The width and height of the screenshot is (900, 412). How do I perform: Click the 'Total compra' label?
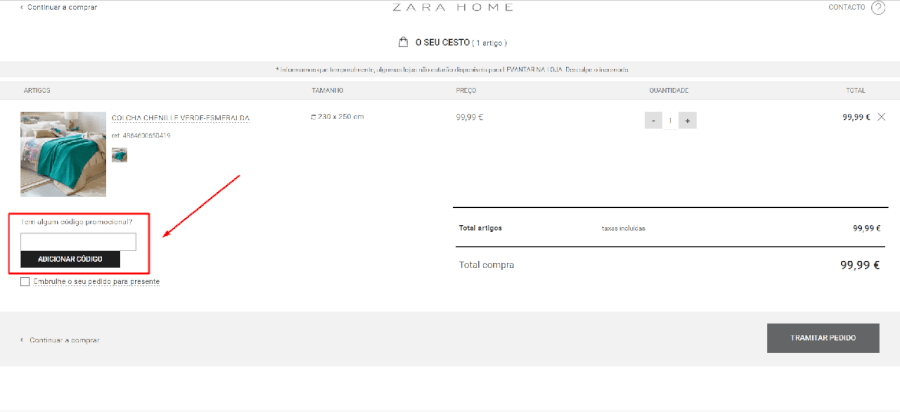[x=487, y=265]
